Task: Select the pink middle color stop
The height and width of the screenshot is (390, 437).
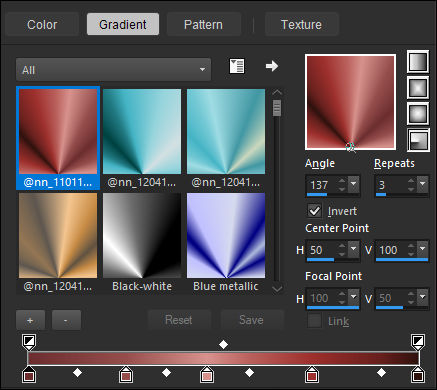Action: click(207, 375)
